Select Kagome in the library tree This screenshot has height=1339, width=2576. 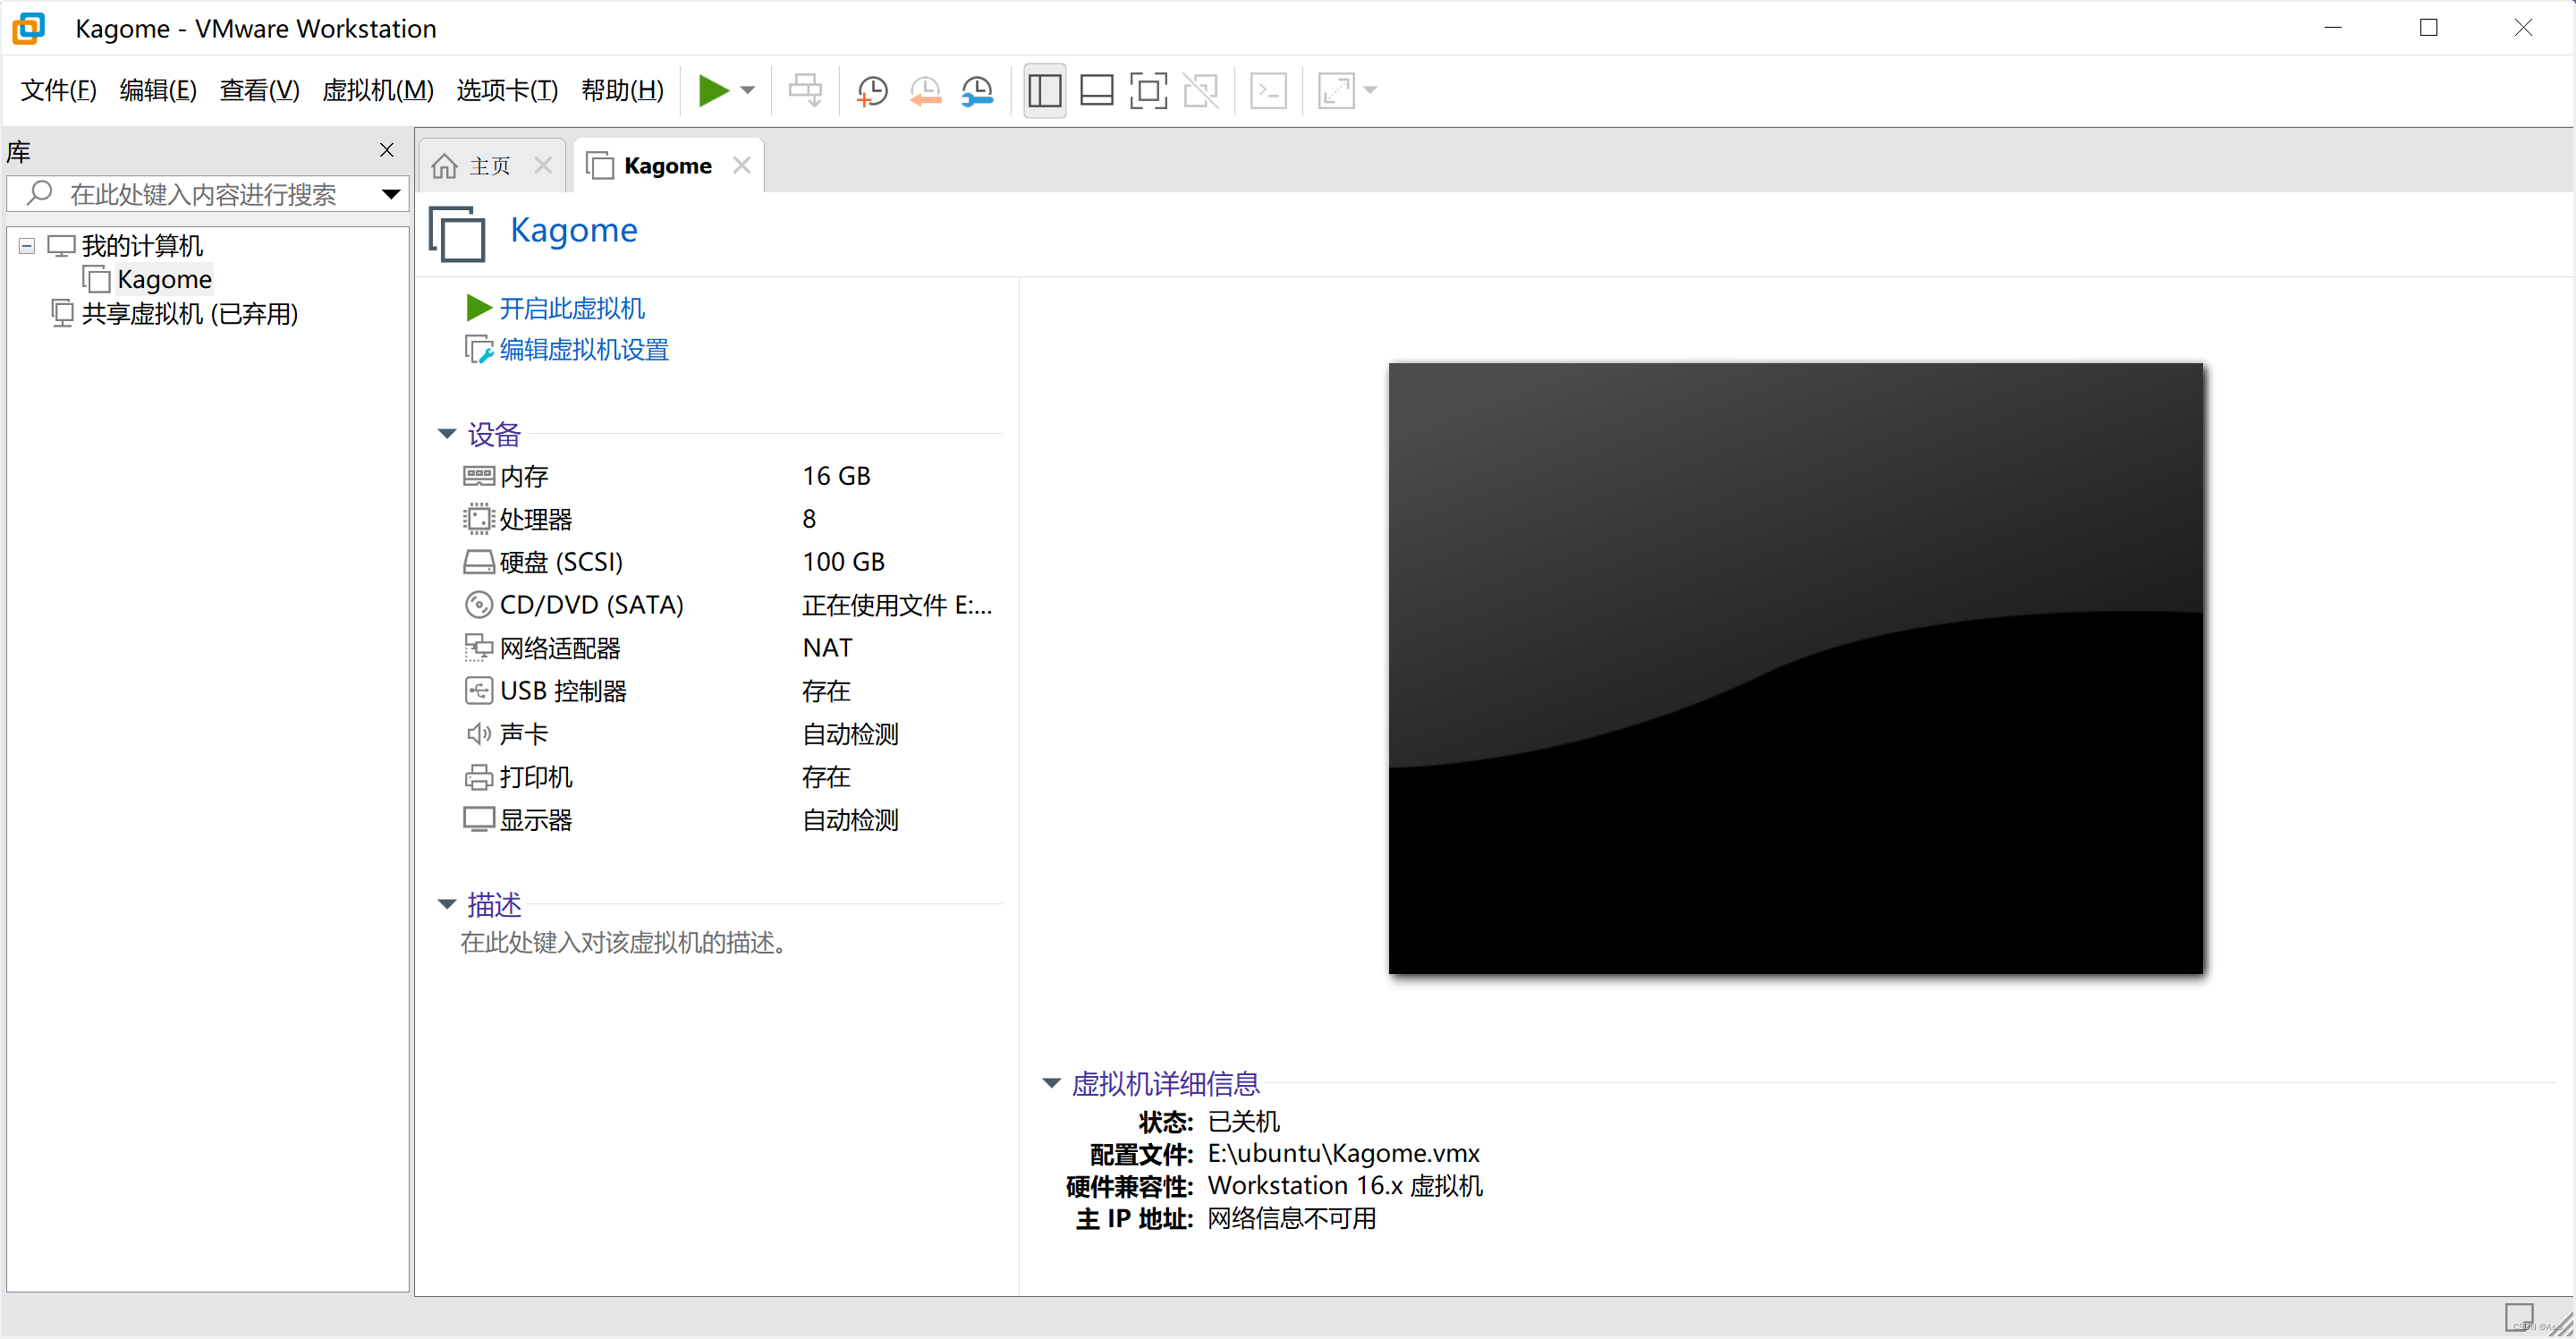coord(164,280)
